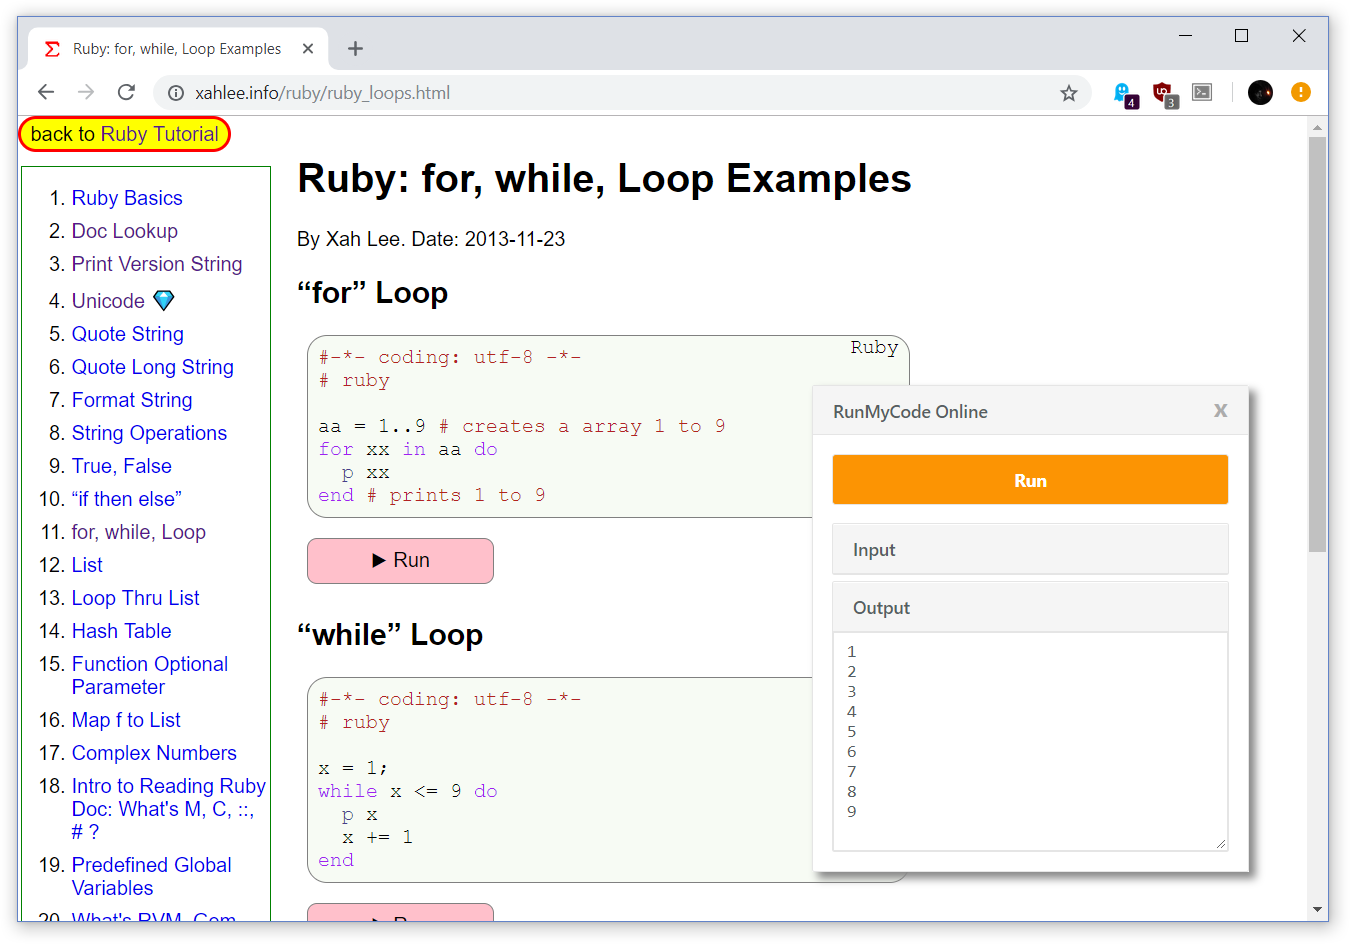The height and width of the screenshot is (944, 1350).
Task: Click the scrollbar down arrow
Action: (x=1318, y=911)
